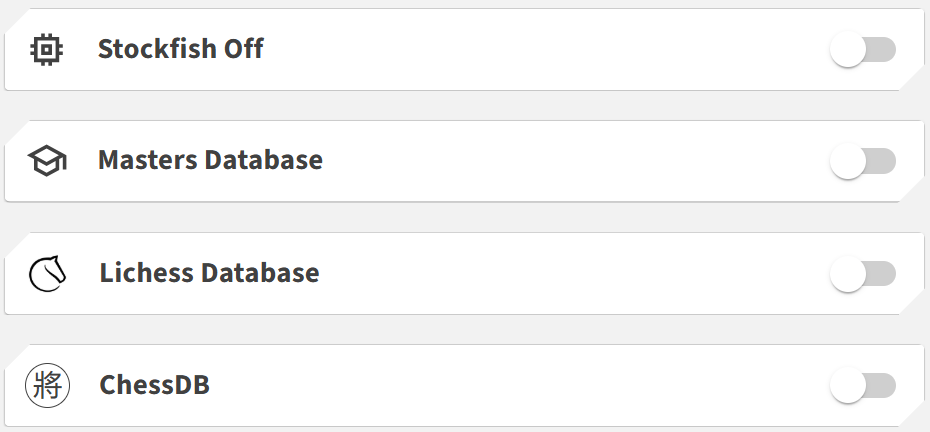Viewport: 930px width, 432px height.
Task: Enable the Stockfish engine toggle
Action: click(862, 49)
